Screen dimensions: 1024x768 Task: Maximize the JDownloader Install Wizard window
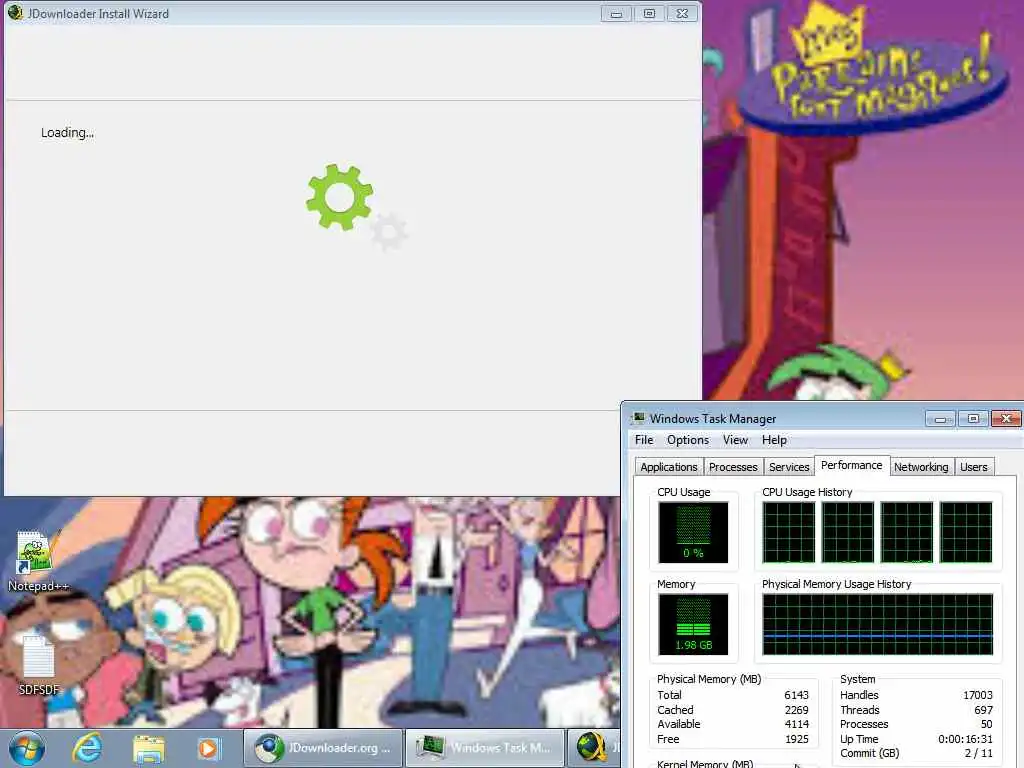(x=649, y=13)
